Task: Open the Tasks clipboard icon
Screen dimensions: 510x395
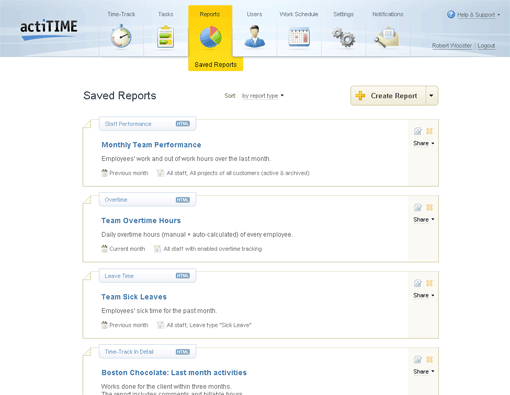Action: pyautogui.click(x=166, y=37)
